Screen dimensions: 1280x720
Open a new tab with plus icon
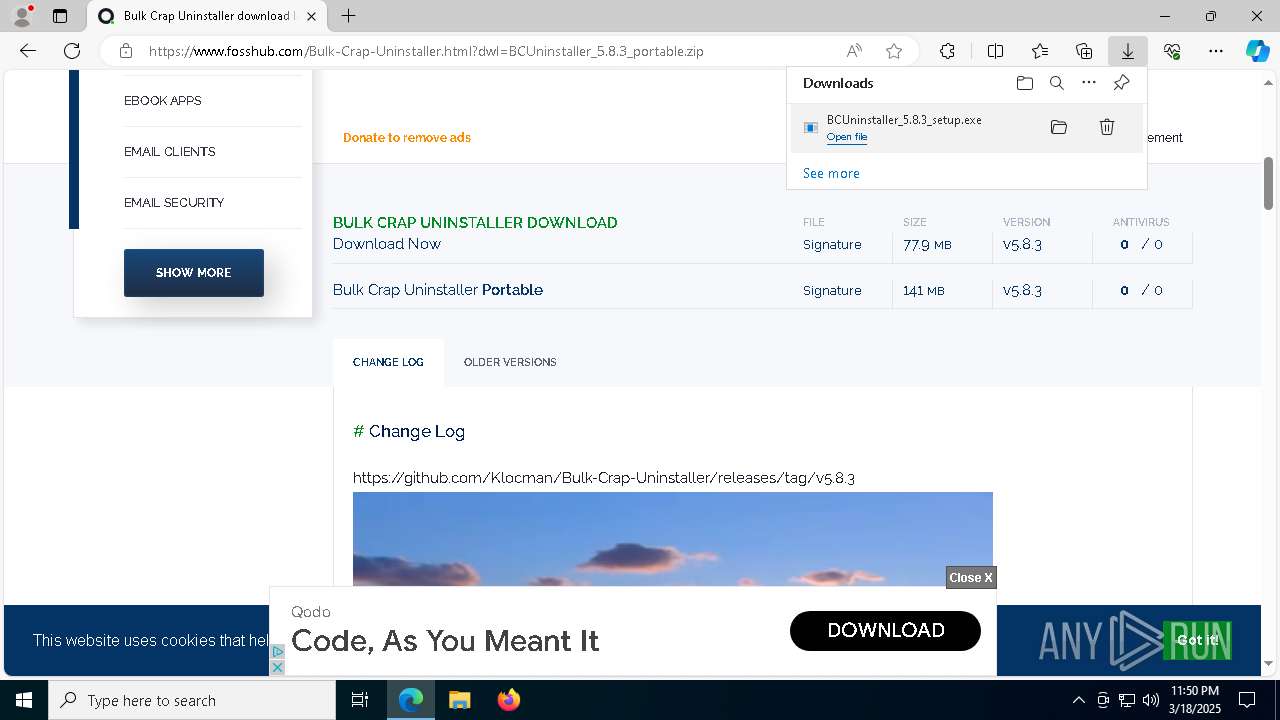point(348,16)
